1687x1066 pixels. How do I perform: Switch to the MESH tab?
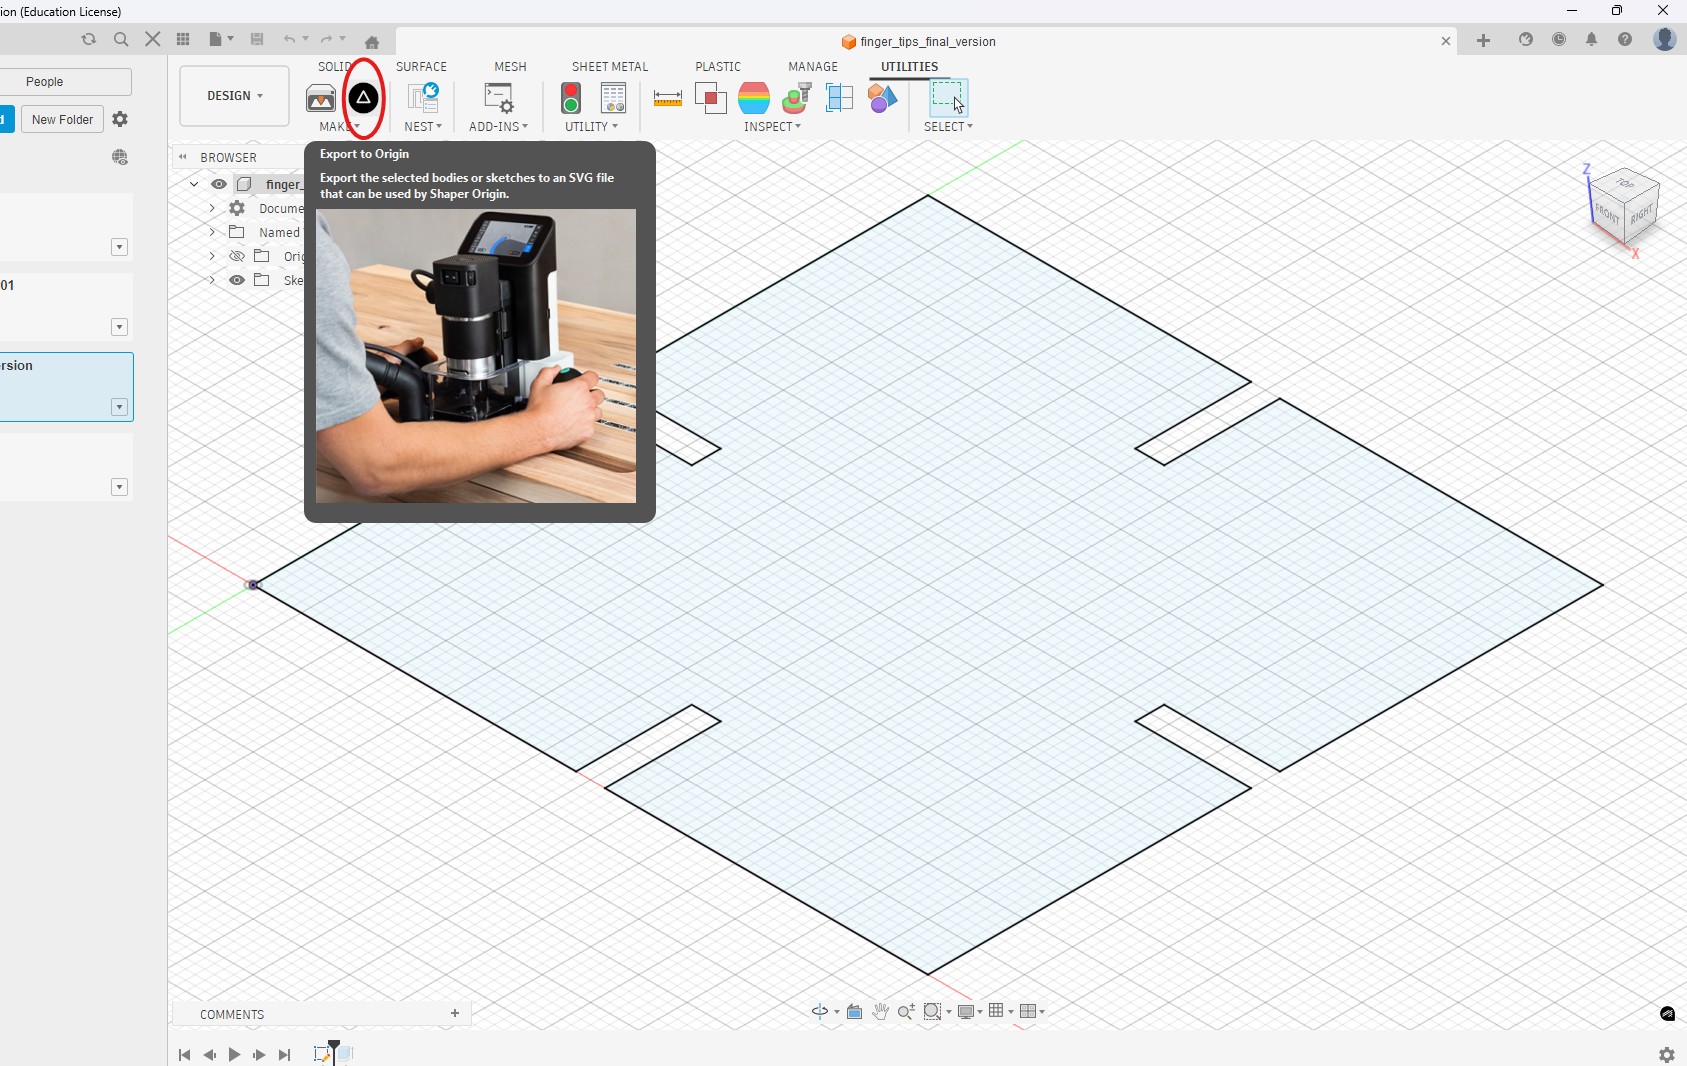coord(510,67)
